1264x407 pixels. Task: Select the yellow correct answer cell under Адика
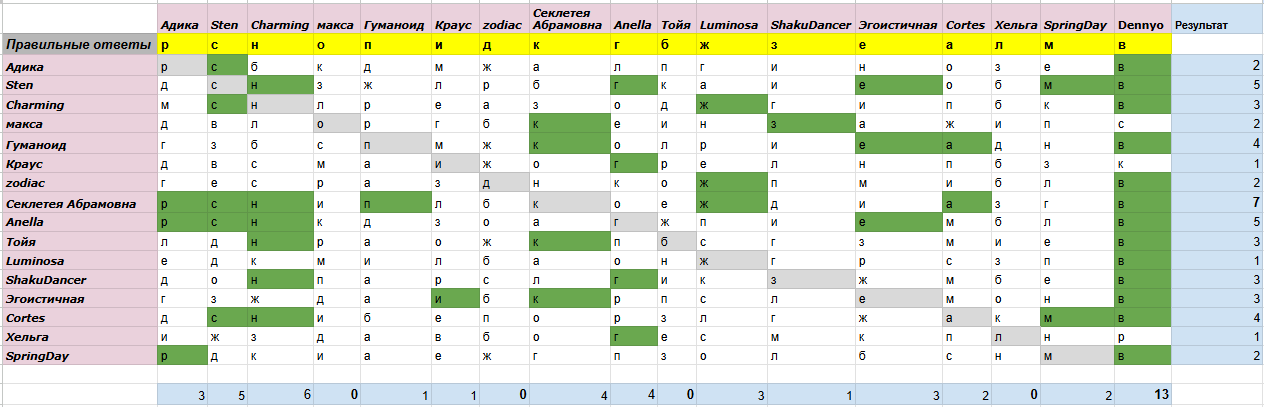click(x=182, y=45)
